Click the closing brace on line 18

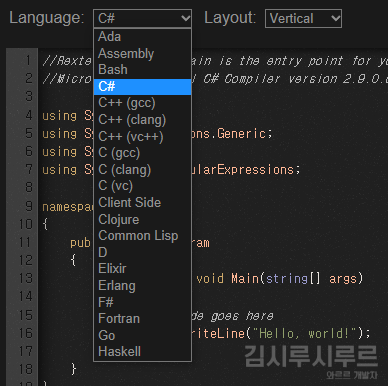tap(74, 369)
